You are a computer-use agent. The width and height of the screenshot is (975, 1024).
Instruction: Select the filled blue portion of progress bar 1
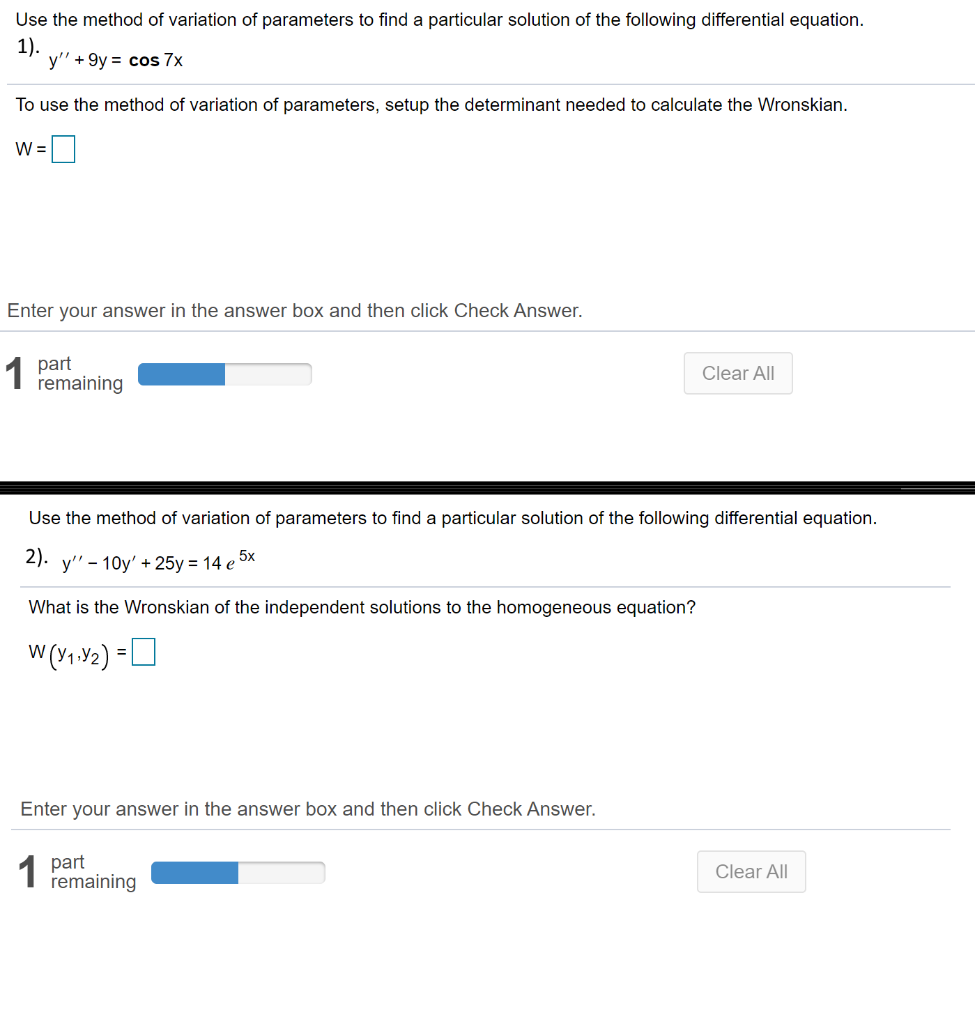click(180, 374)
